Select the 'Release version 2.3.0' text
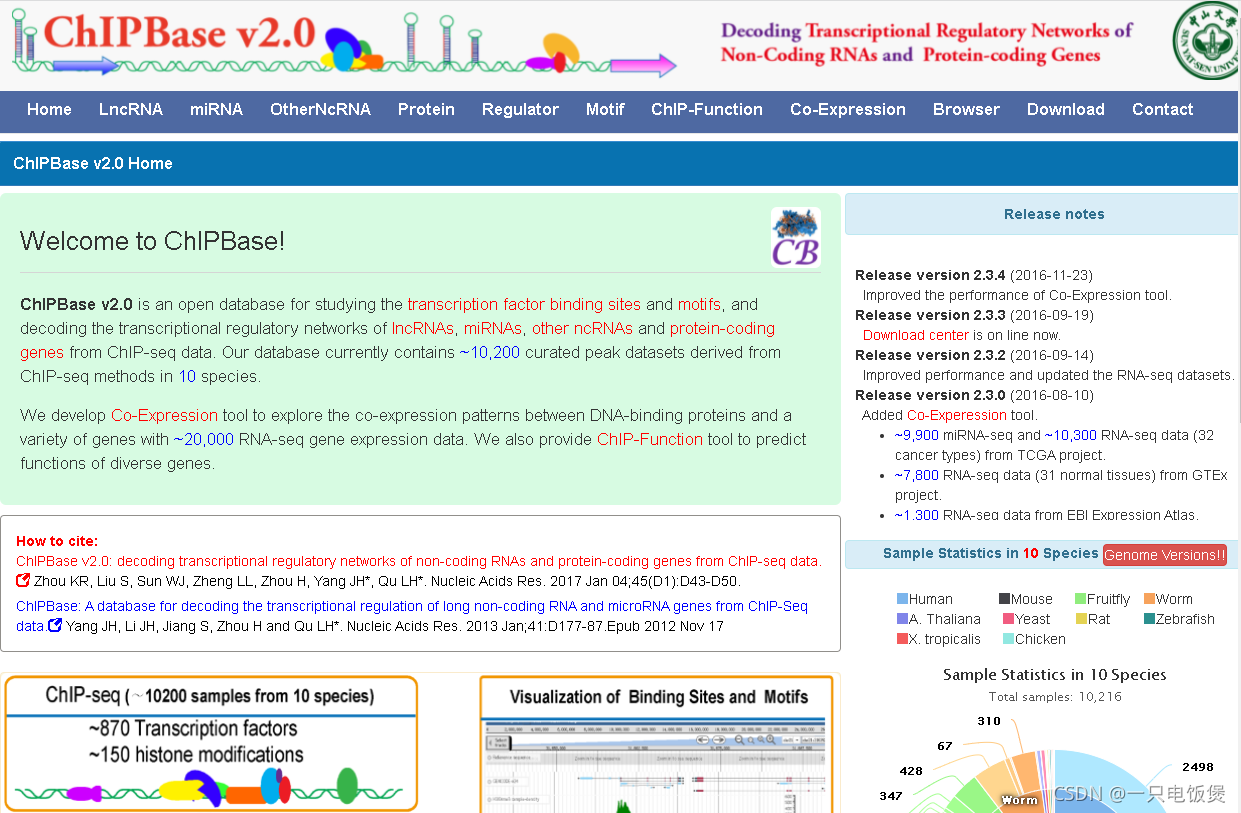1241x813 pixels. coord(930,395)
